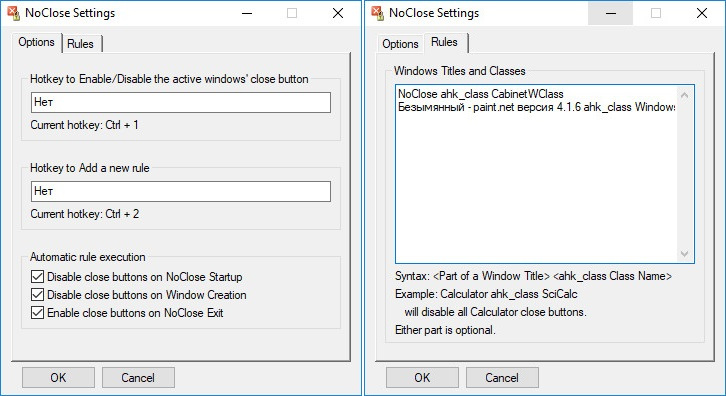Switch to Rules tab in left window

coord(81,44)
